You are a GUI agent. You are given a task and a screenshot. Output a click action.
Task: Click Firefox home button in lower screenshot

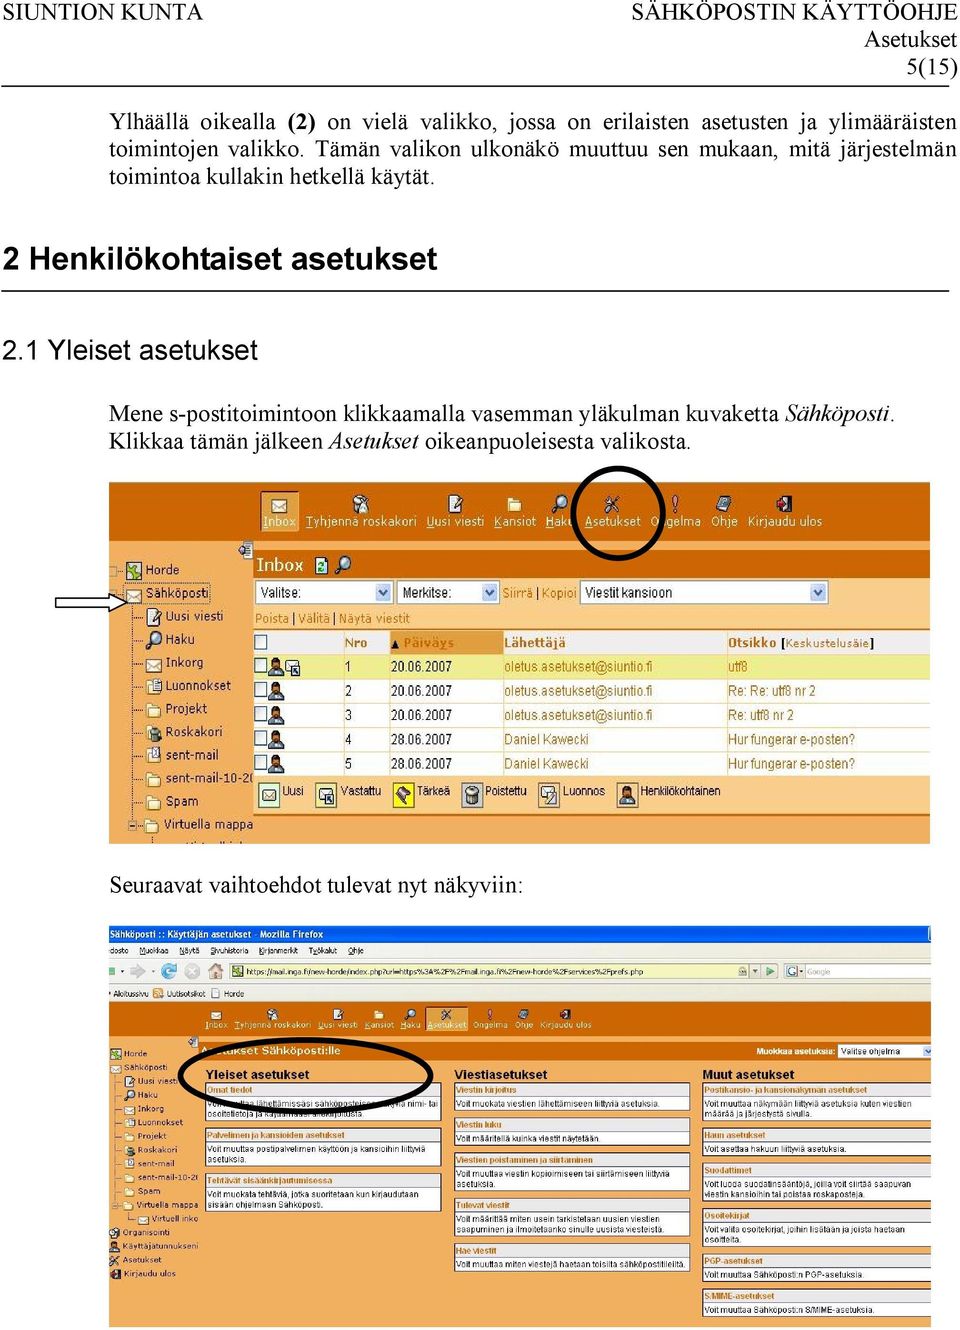(216, 971)
